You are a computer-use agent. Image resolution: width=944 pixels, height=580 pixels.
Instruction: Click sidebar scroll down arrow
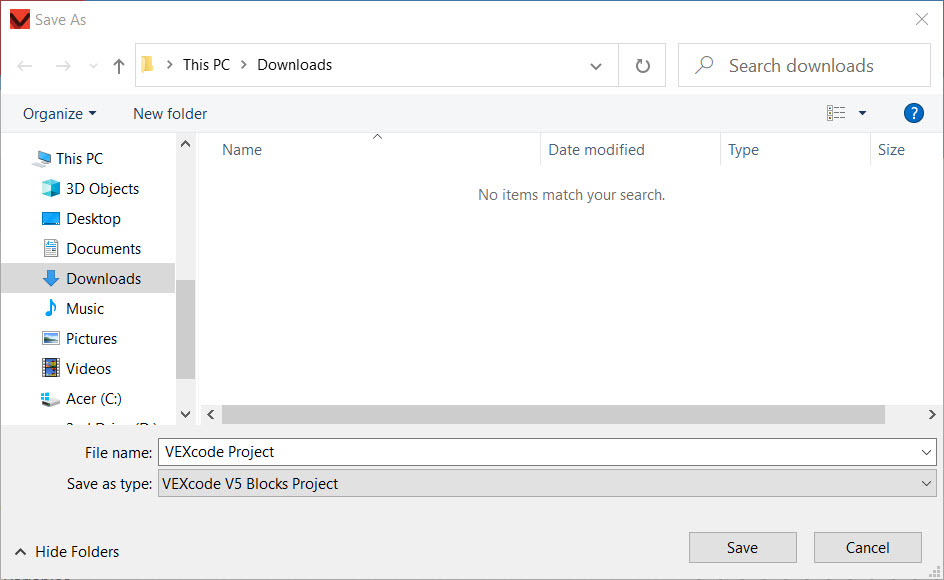pos(185,414)
